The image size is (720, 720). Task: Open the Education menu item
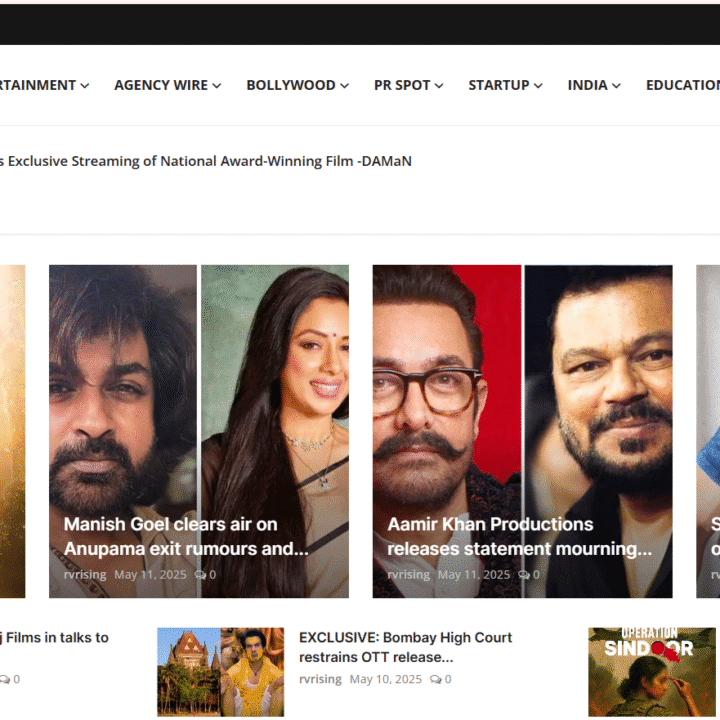(x=682, y=85)
